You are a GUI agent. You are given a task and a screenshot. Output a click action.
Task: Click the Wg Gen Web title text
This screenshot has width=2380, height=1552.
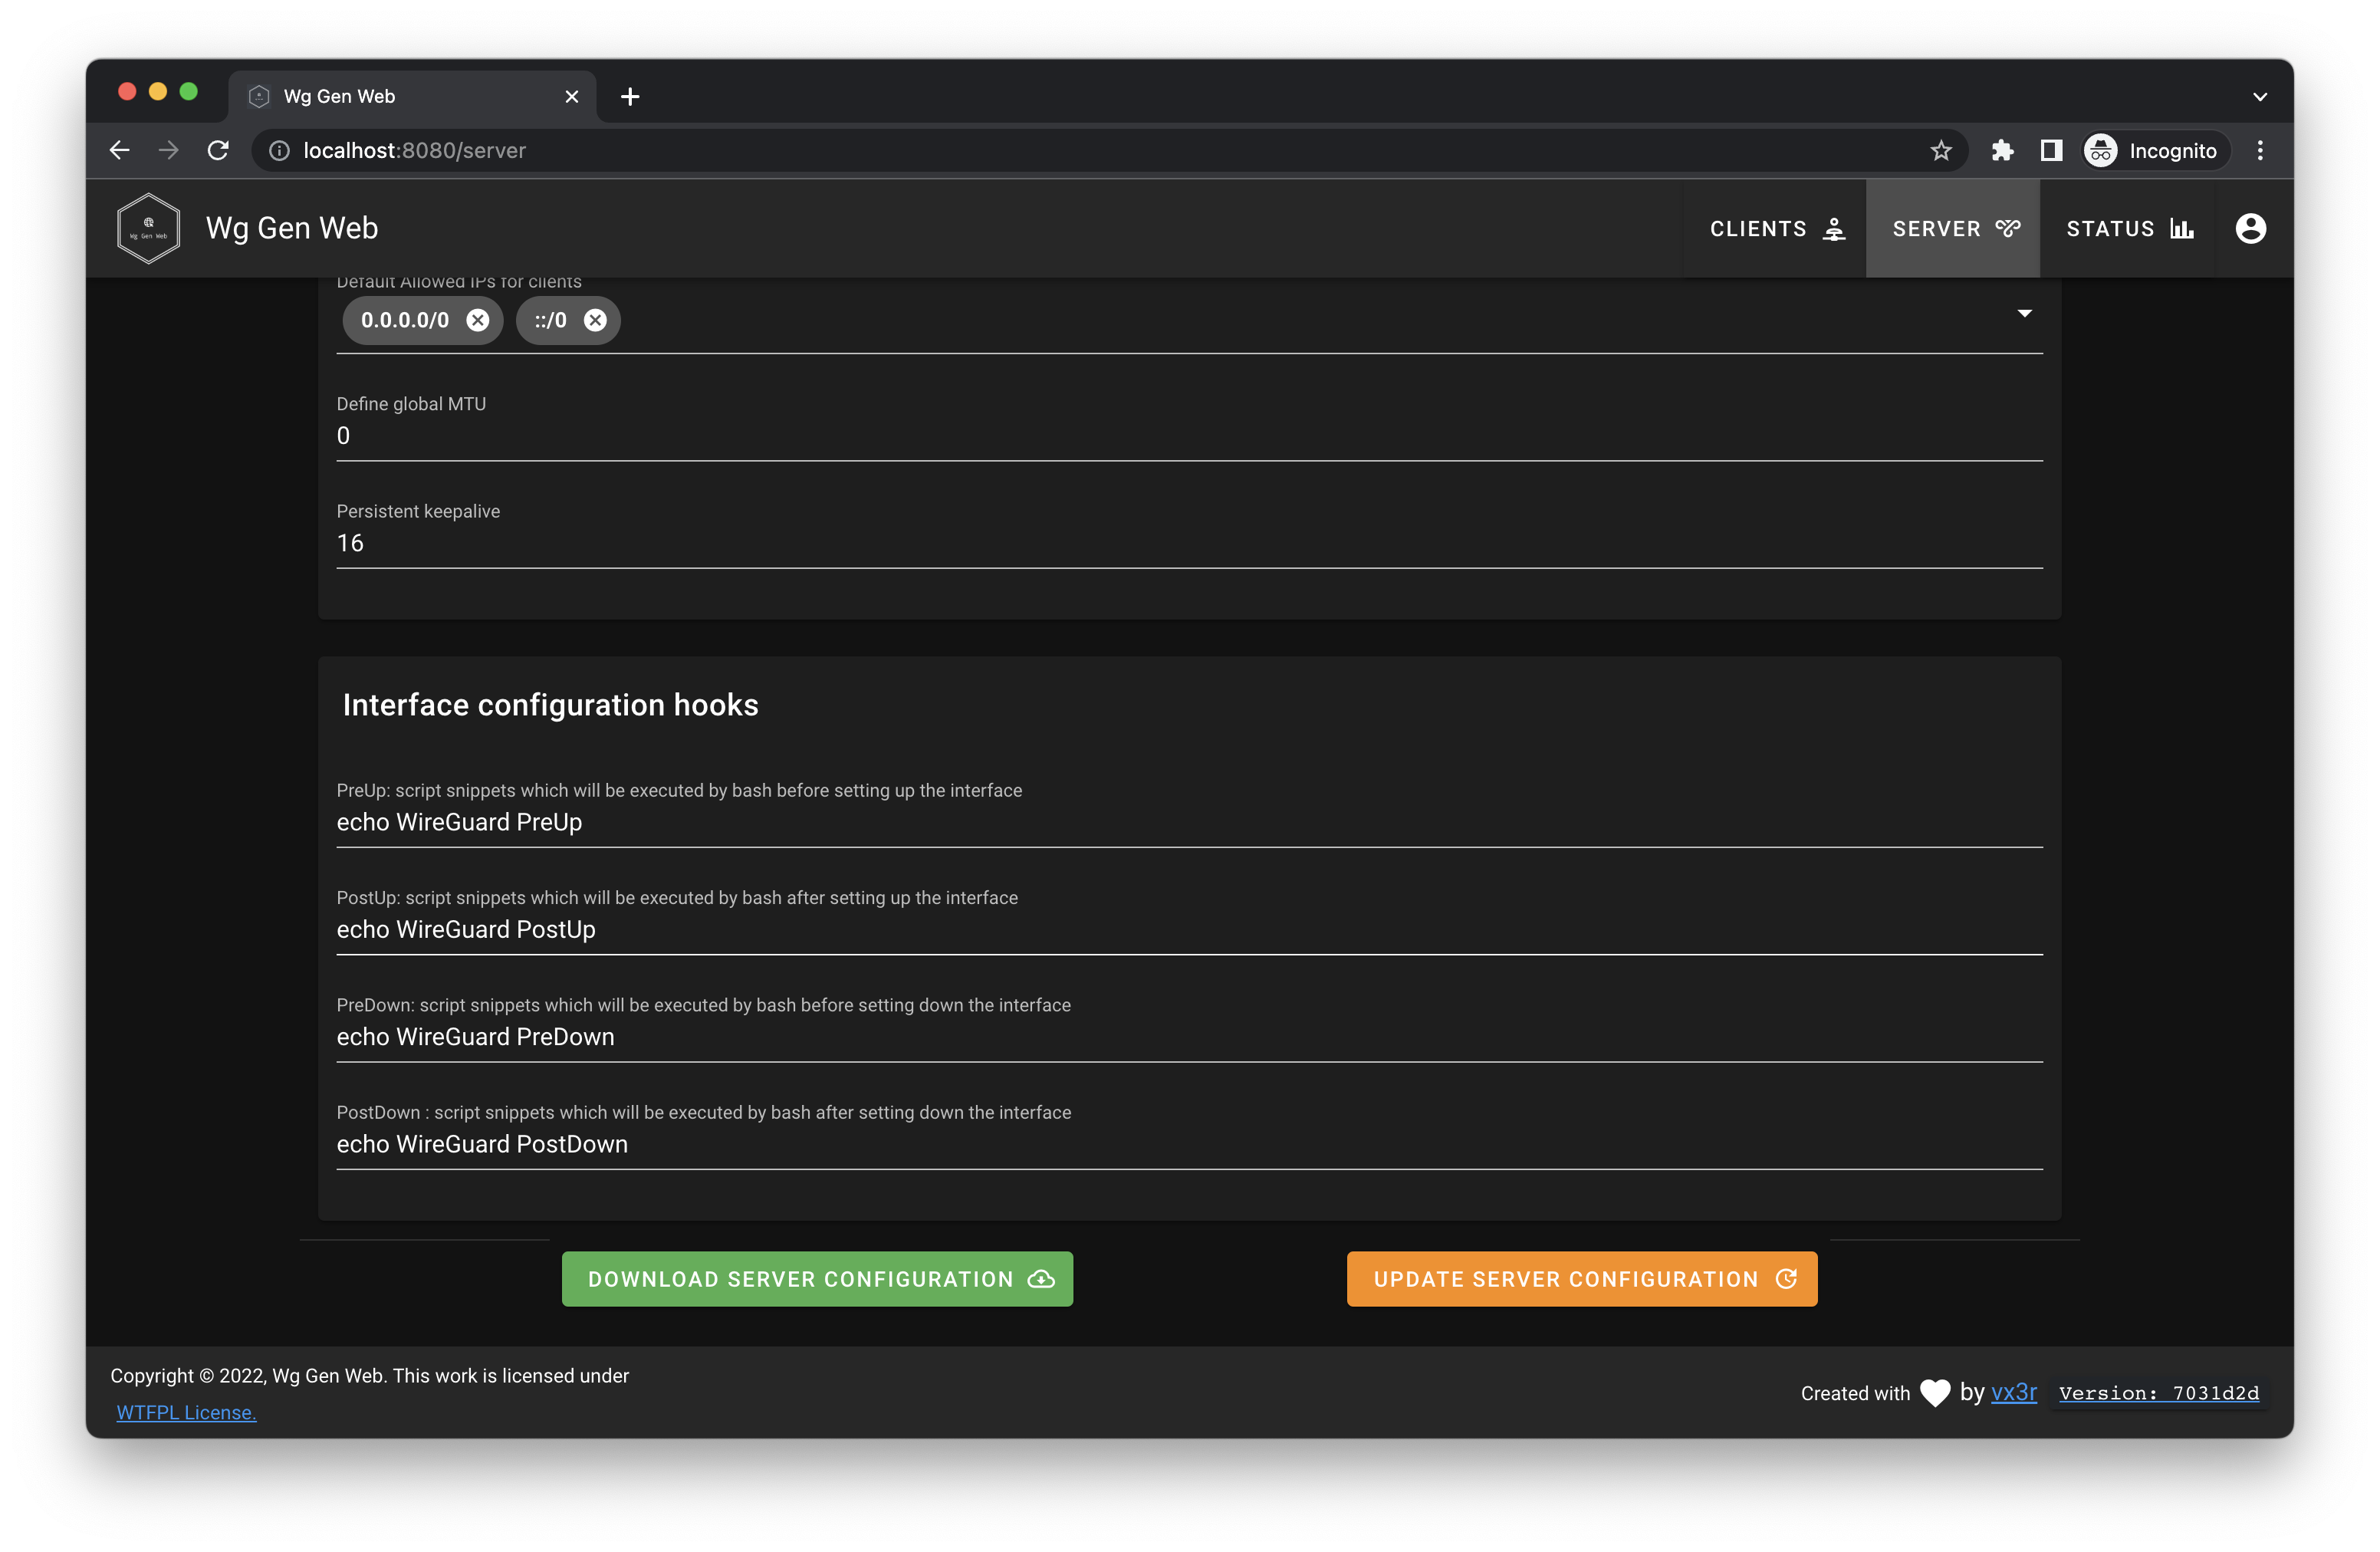(x=292, y=229)
